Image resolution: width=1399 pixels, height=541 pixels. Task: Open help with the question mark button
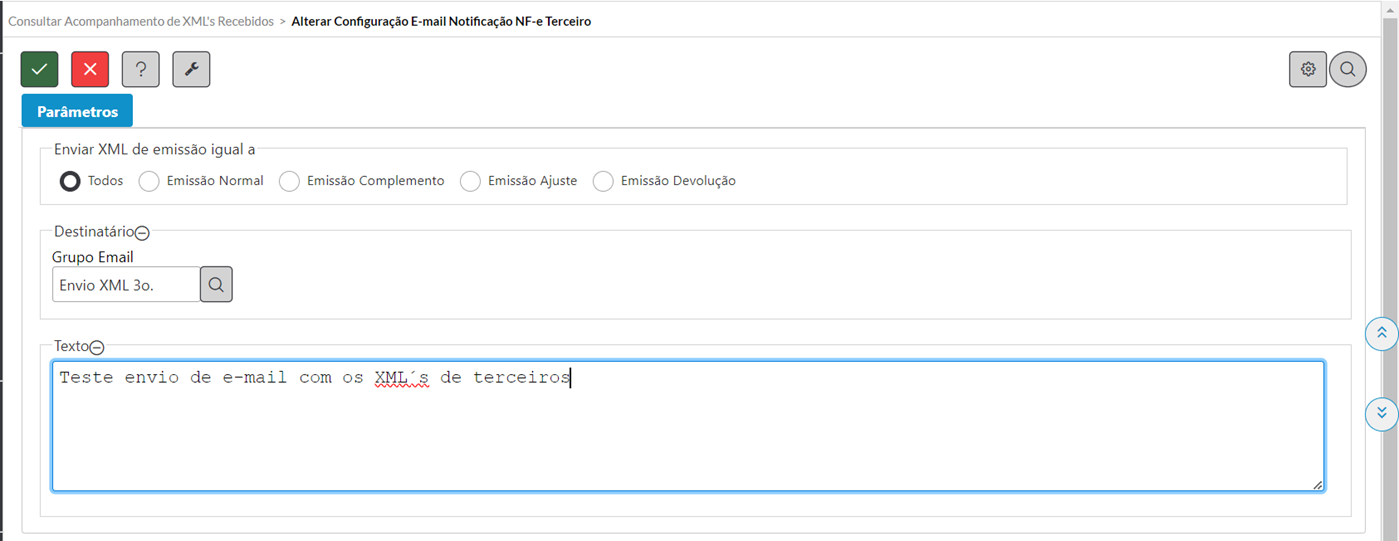pos(141,69)
